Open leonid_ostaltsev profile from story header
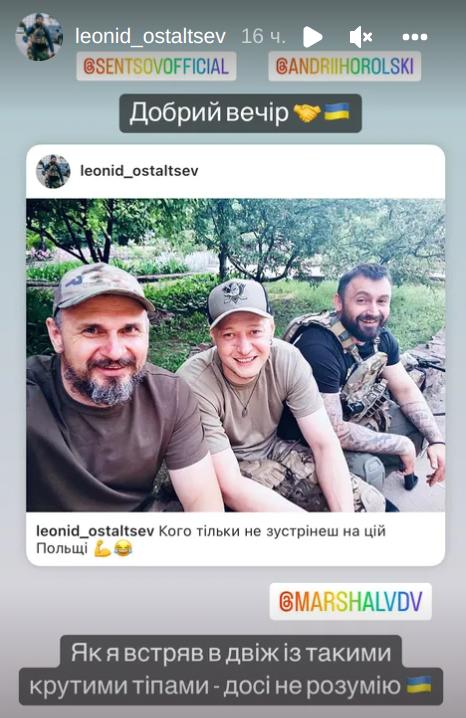466x718 pixels. click(151, 37)
